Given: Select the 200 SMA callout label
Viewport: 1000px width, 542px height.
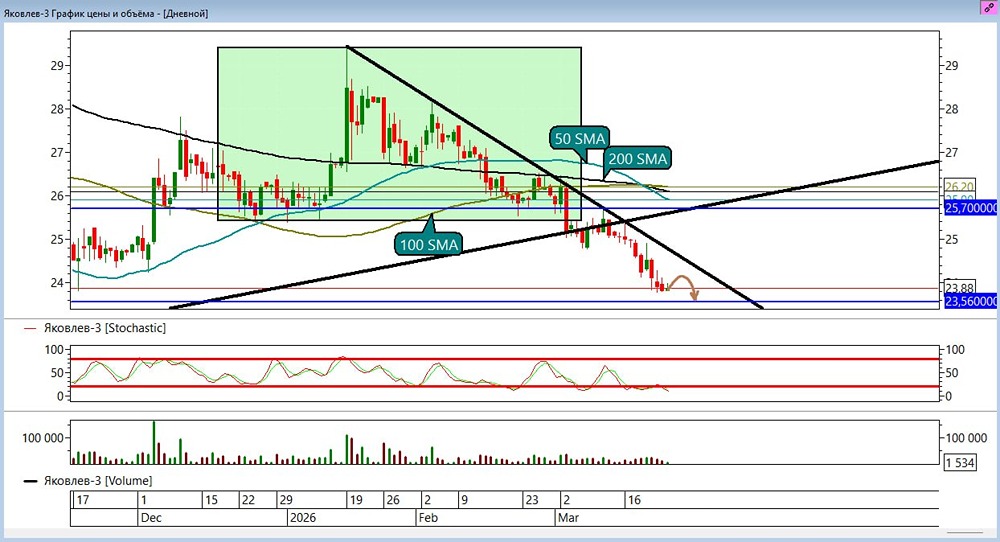Looking at the screenshot, I should [x=637, y=158].
